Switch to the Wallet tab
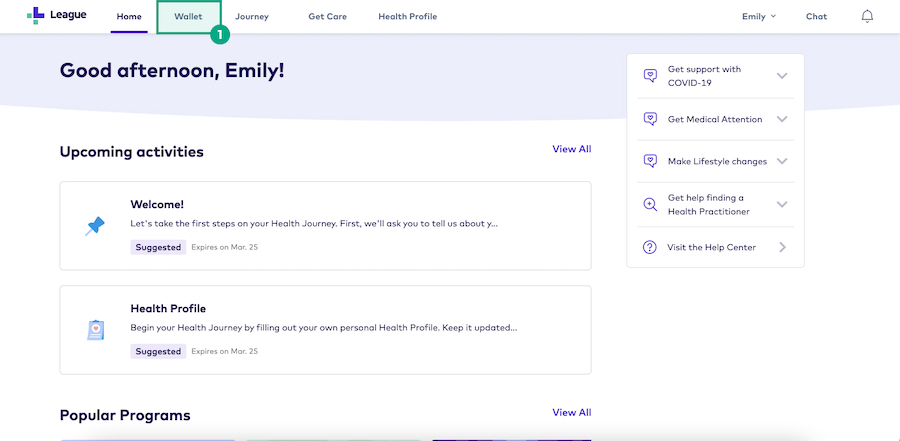The width and height of the screenshot is (900, 441). click(188, 17)
